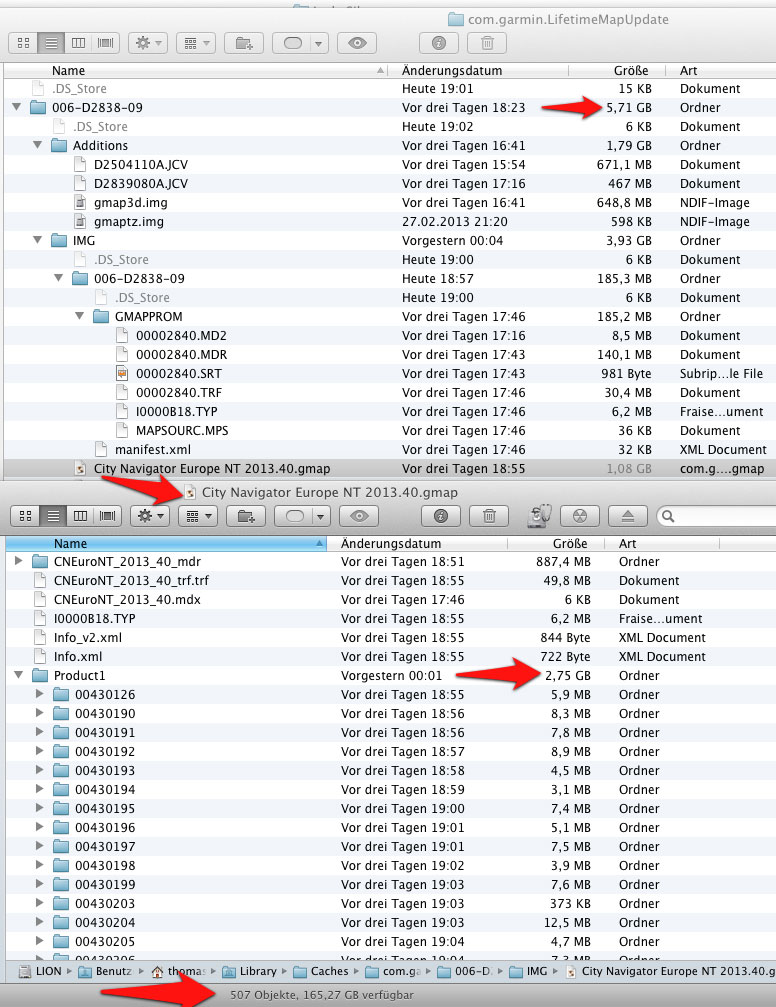Select list view in lower window
The width and height of the screenshot is (776, 1007).
(51, 516)
